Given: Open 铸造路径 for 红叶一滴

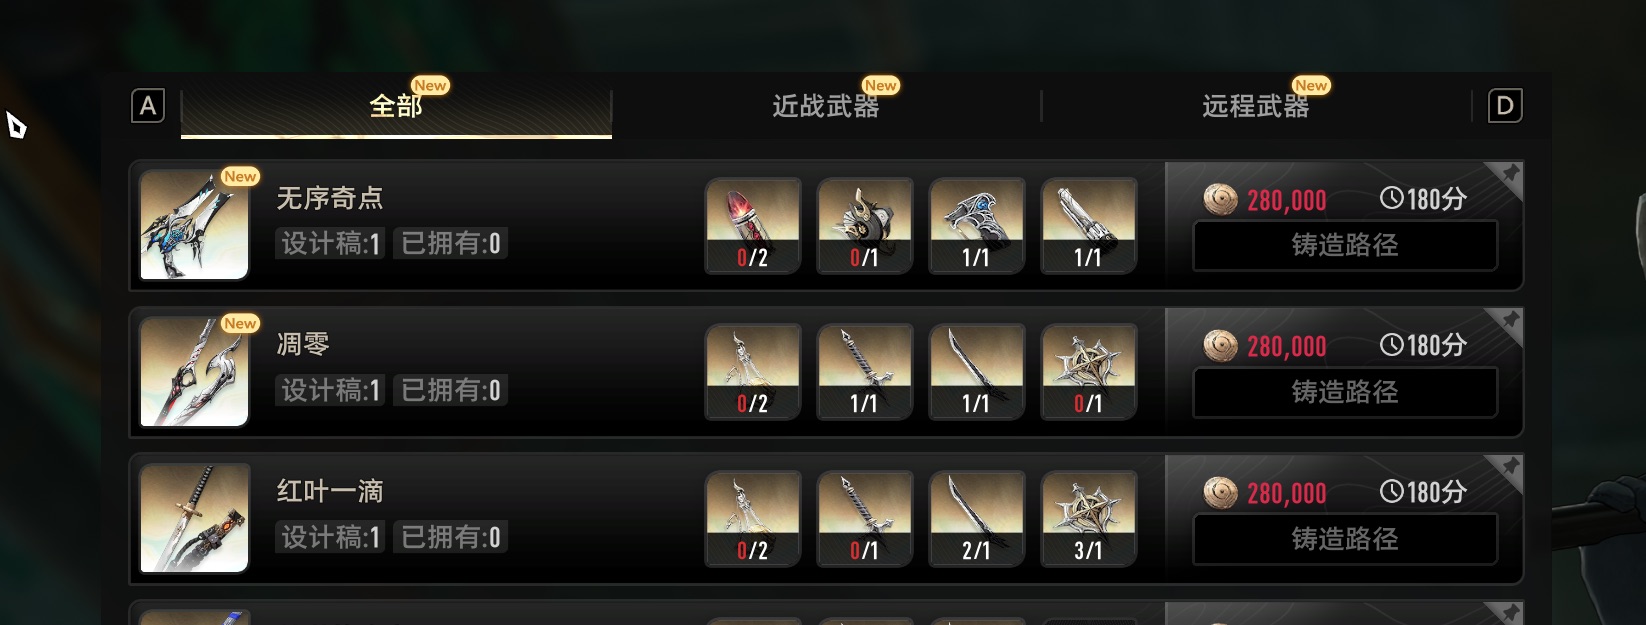Looking at the screenshot, I should click(1345, 540).
